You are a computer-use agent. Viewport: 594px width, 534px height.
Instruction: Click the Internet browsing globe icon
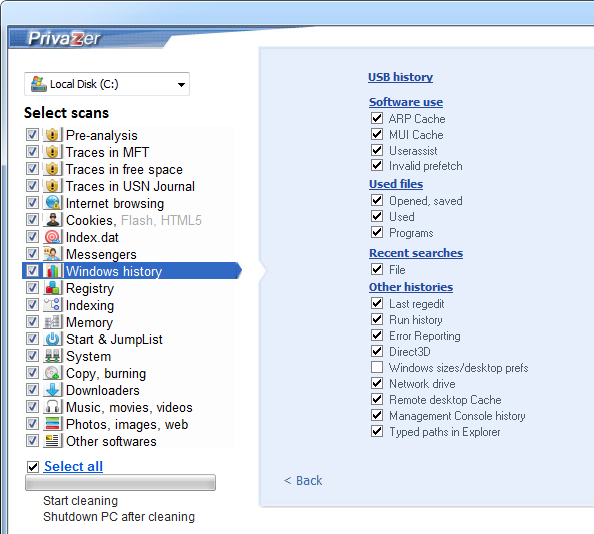click(x=52, y=203)
